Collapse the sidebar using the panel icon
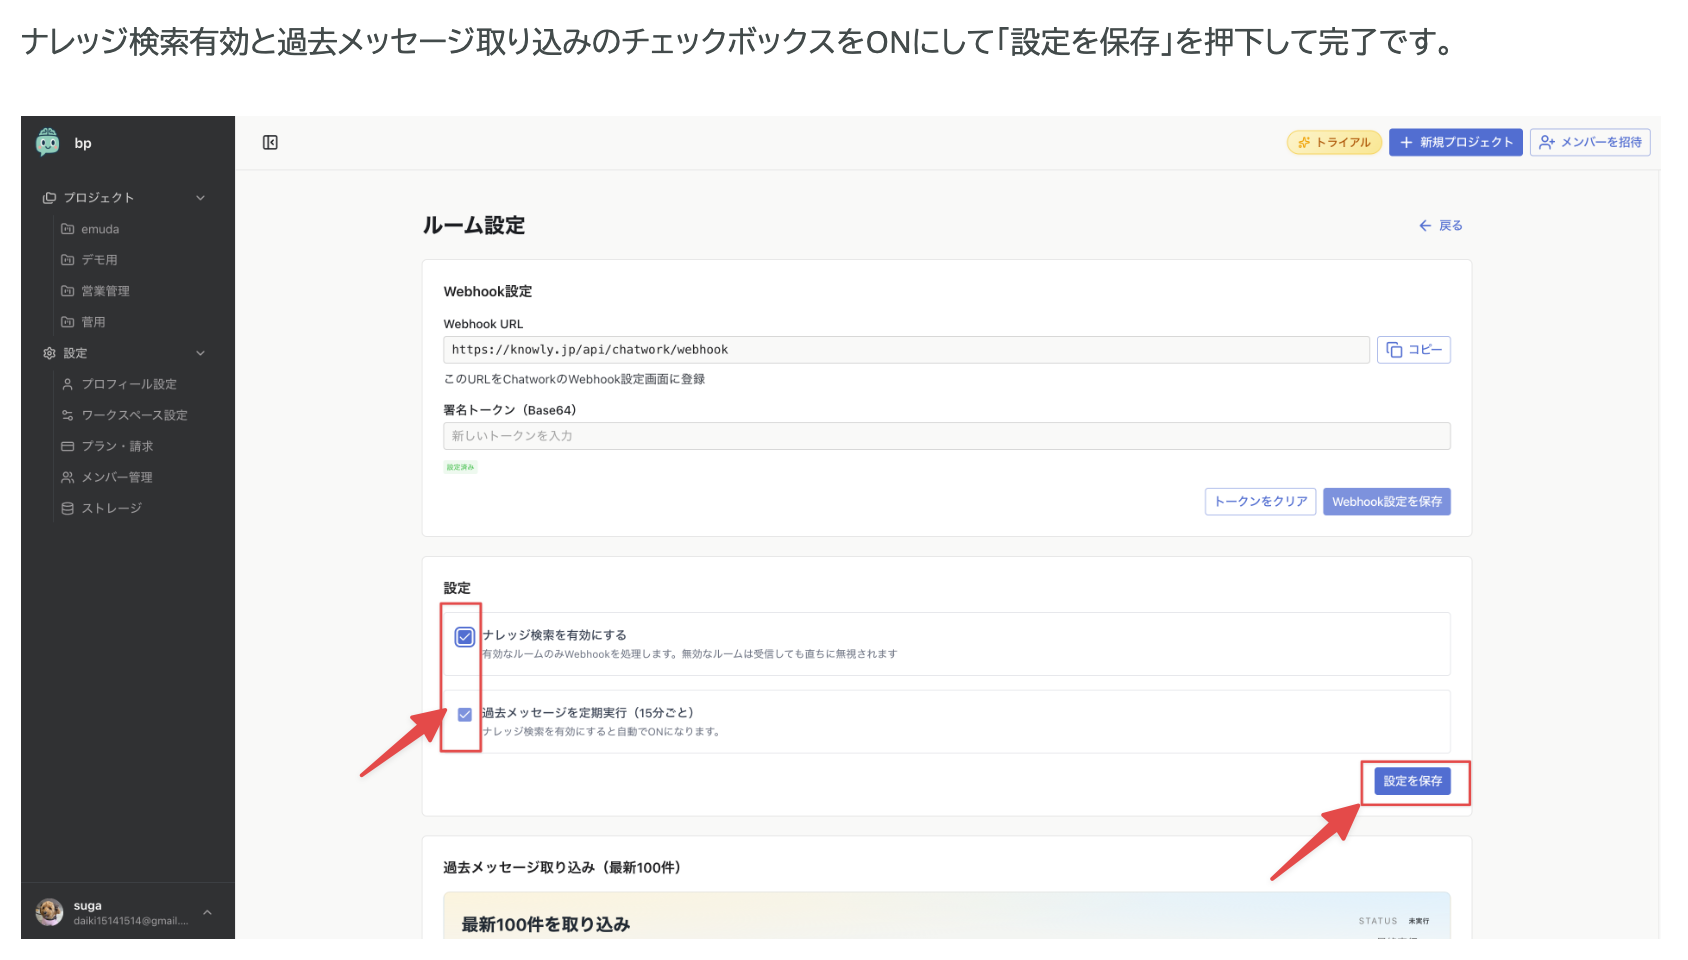This screenshot has width=1688, height=960. click(270, 143)
